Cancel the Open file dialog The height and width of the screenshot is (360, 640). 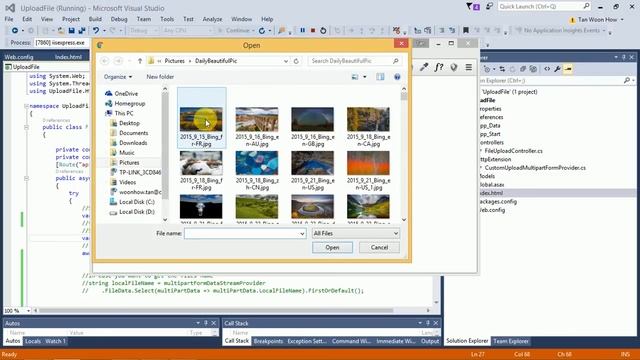379,247
